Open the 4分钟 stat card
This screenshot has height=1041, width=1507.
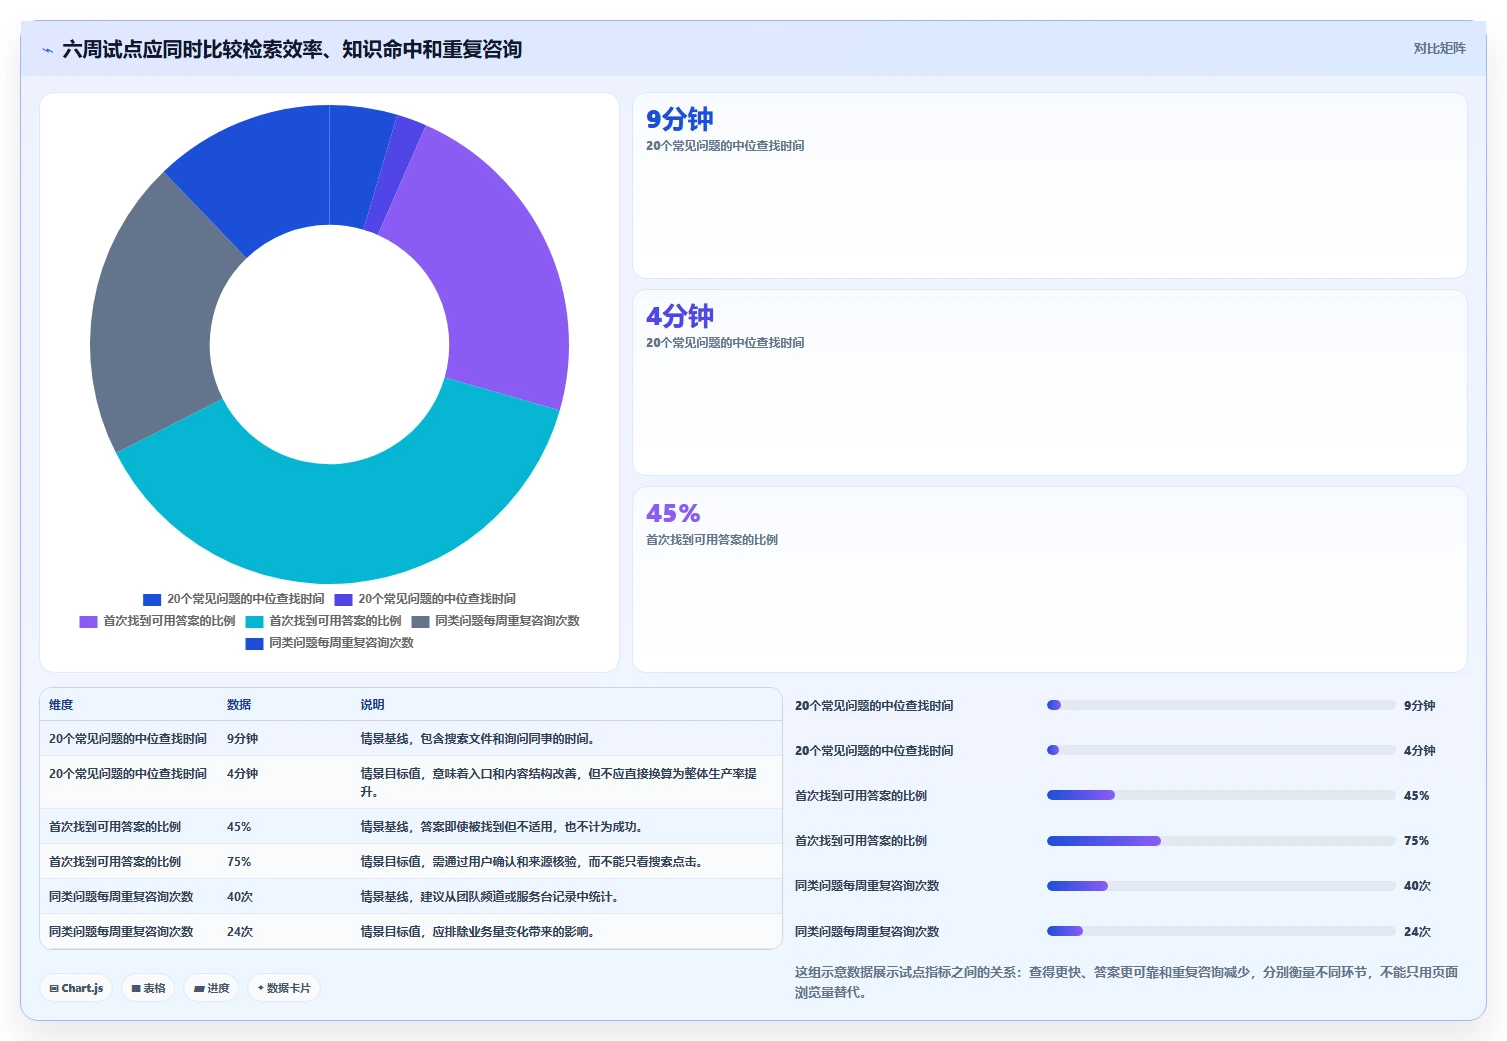coord(1050,383)
